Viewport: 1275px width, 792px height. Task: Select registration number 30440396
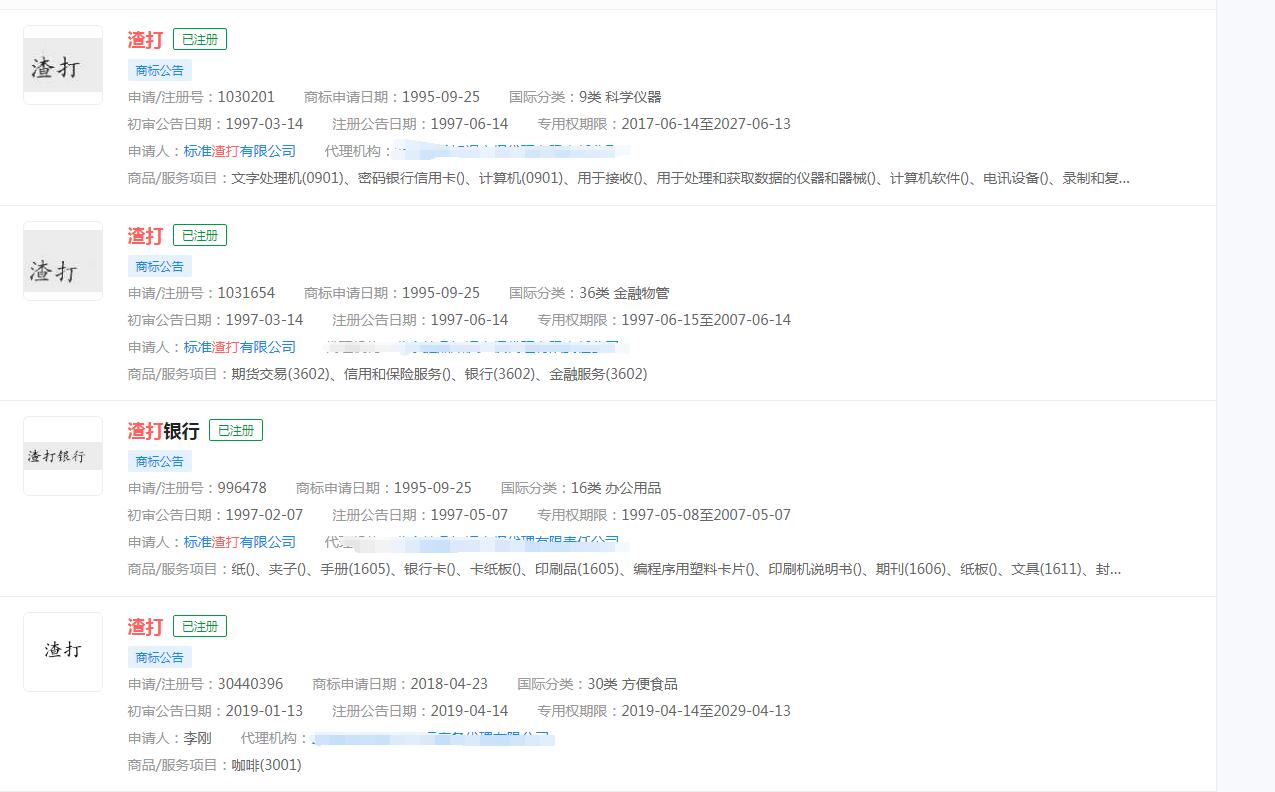[x=250, y=684]
